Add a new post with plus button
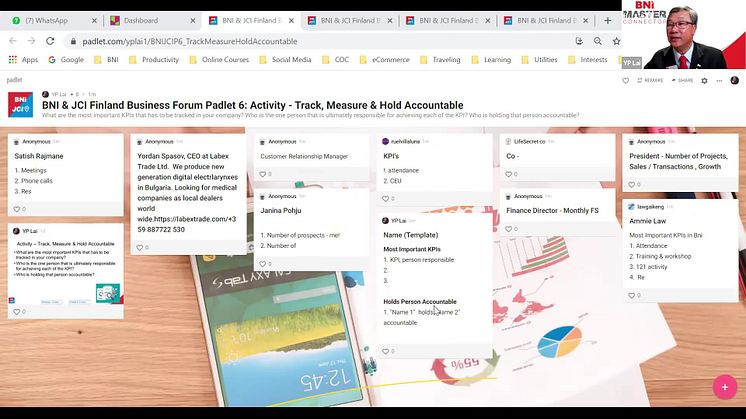Image resolution: width=746 pixels, height=419 pixels. point(725,387)
